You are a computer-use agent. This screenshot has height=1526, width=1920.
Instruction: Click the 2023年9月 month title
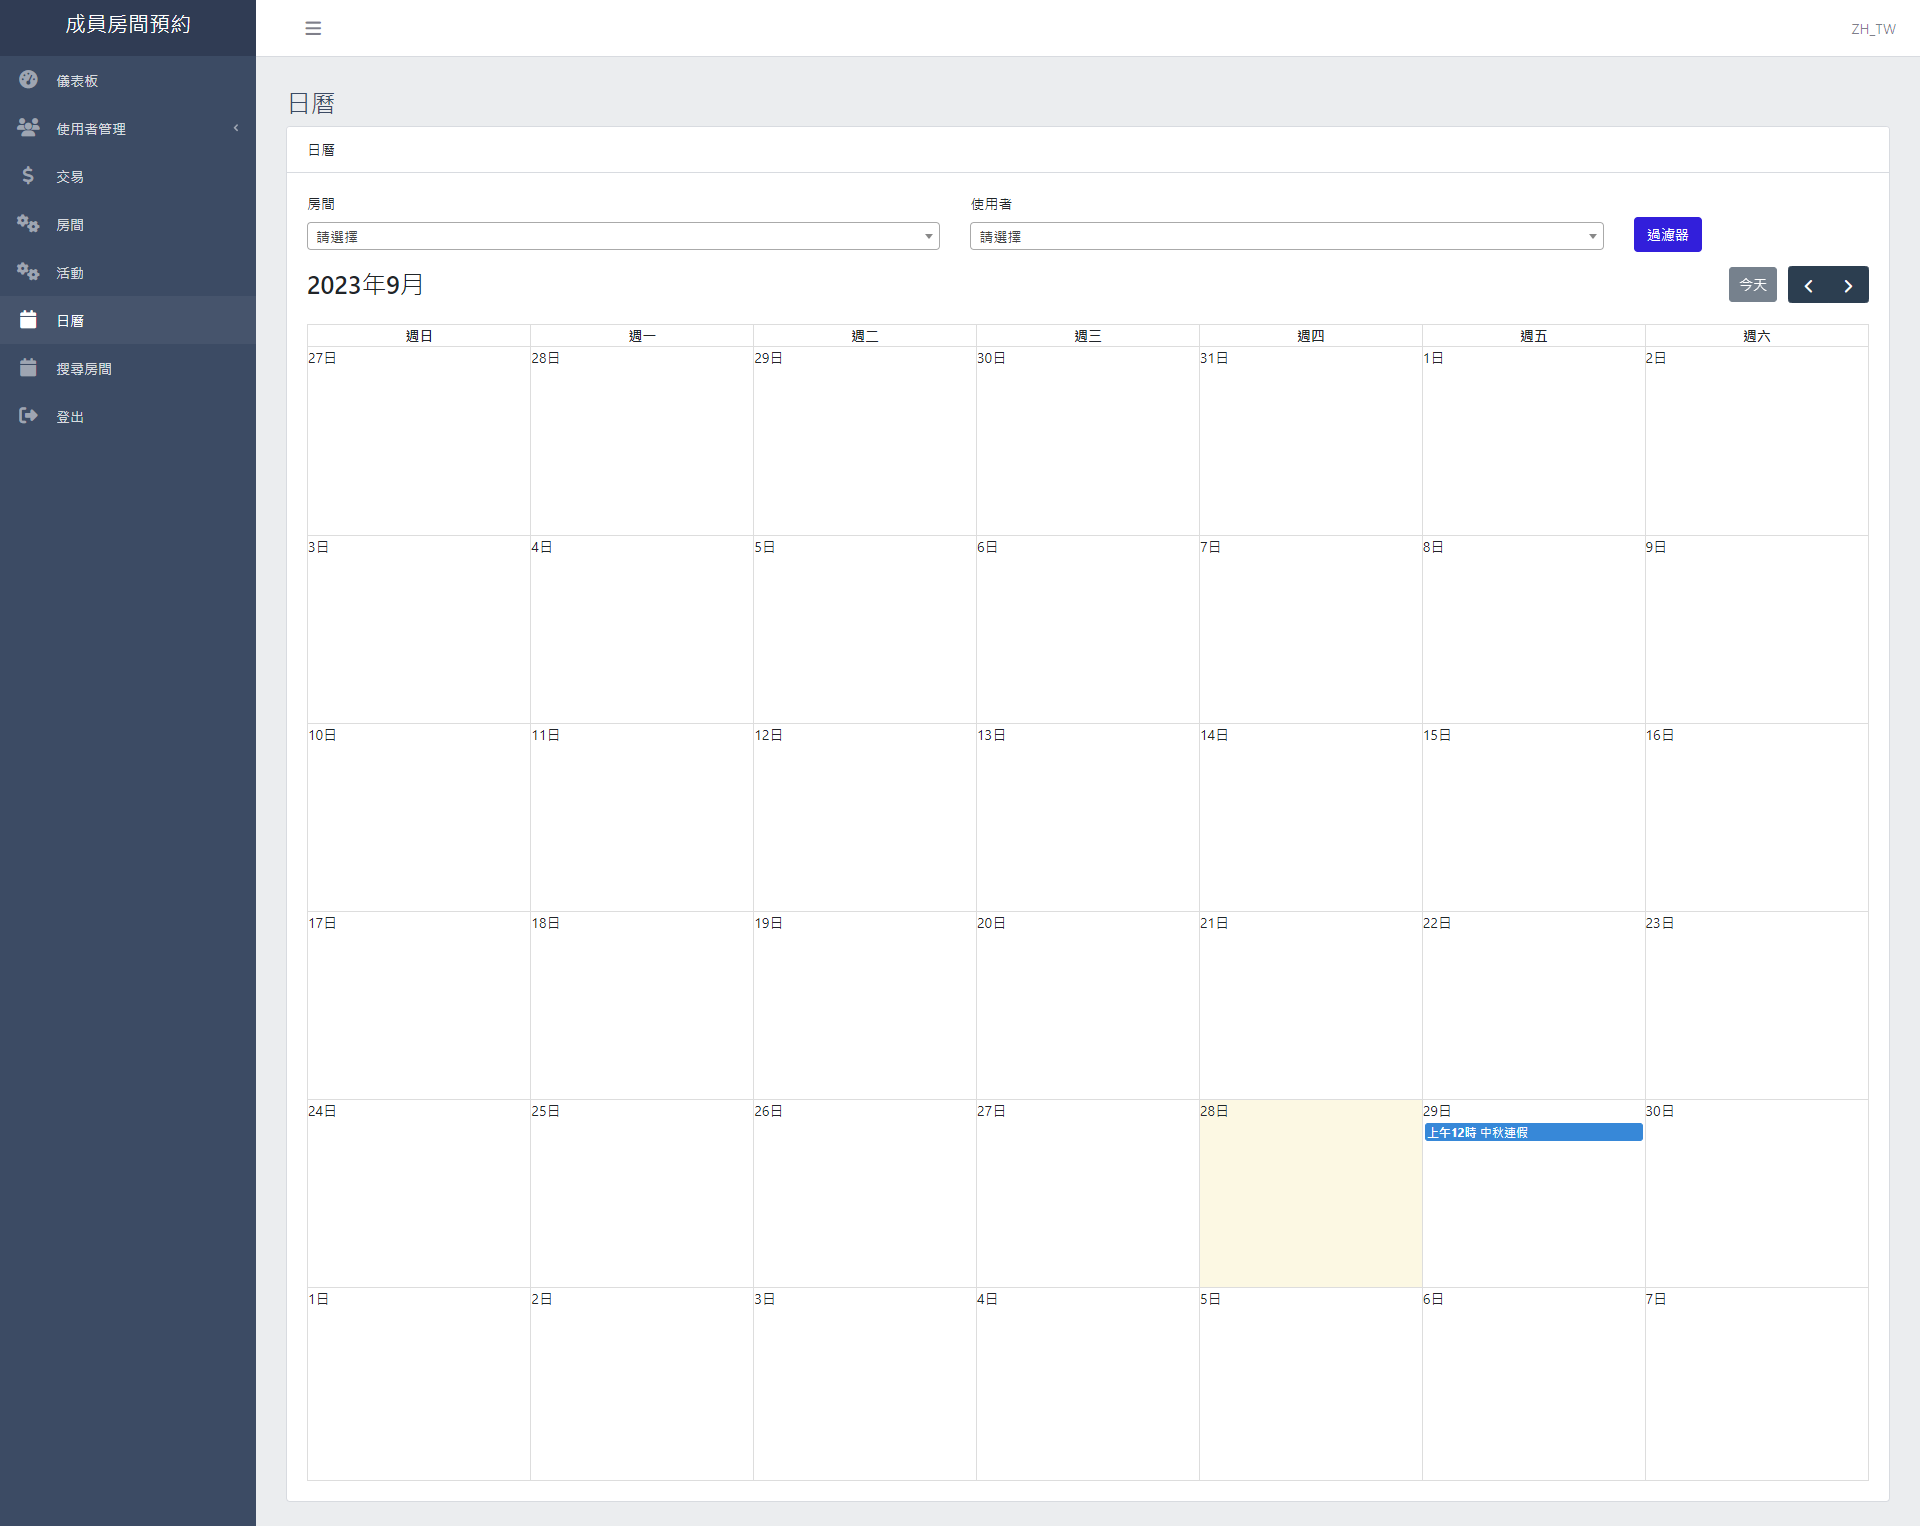pos(365,285)
